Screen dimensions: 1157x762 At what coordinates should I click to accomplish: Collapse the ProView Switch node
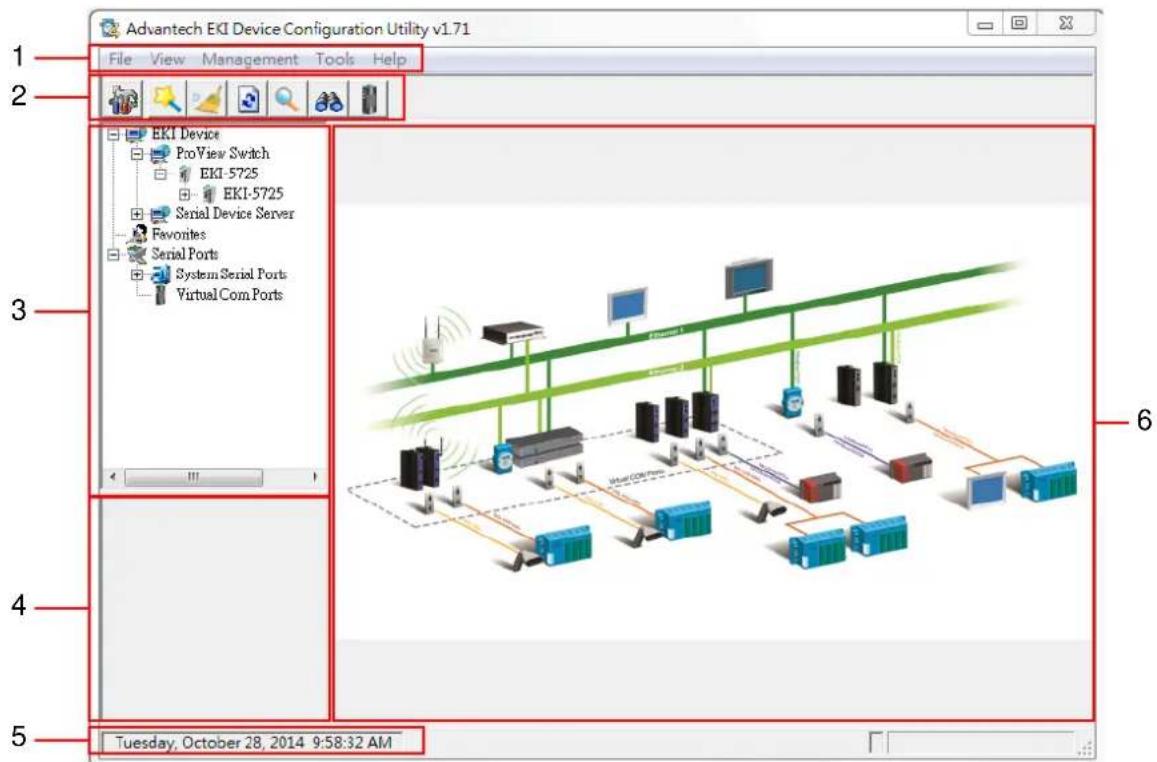(x=137, y=154)
